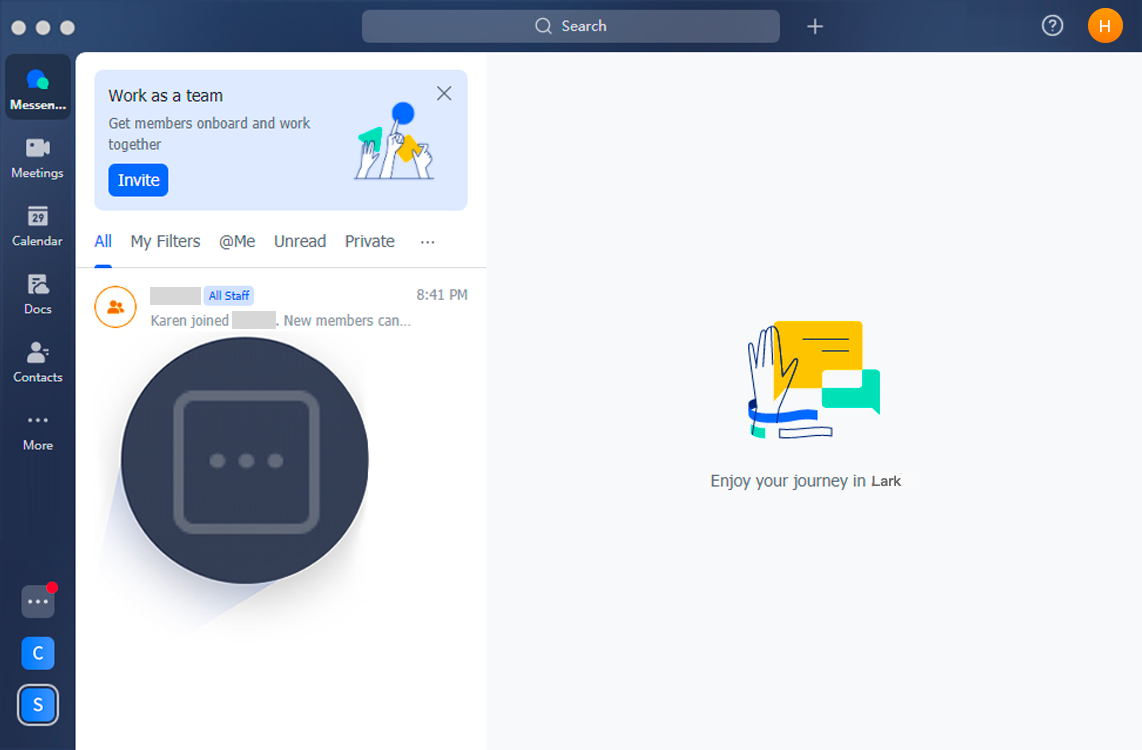
Task: Switch to My Filters tab
Action: pos(165,241)
